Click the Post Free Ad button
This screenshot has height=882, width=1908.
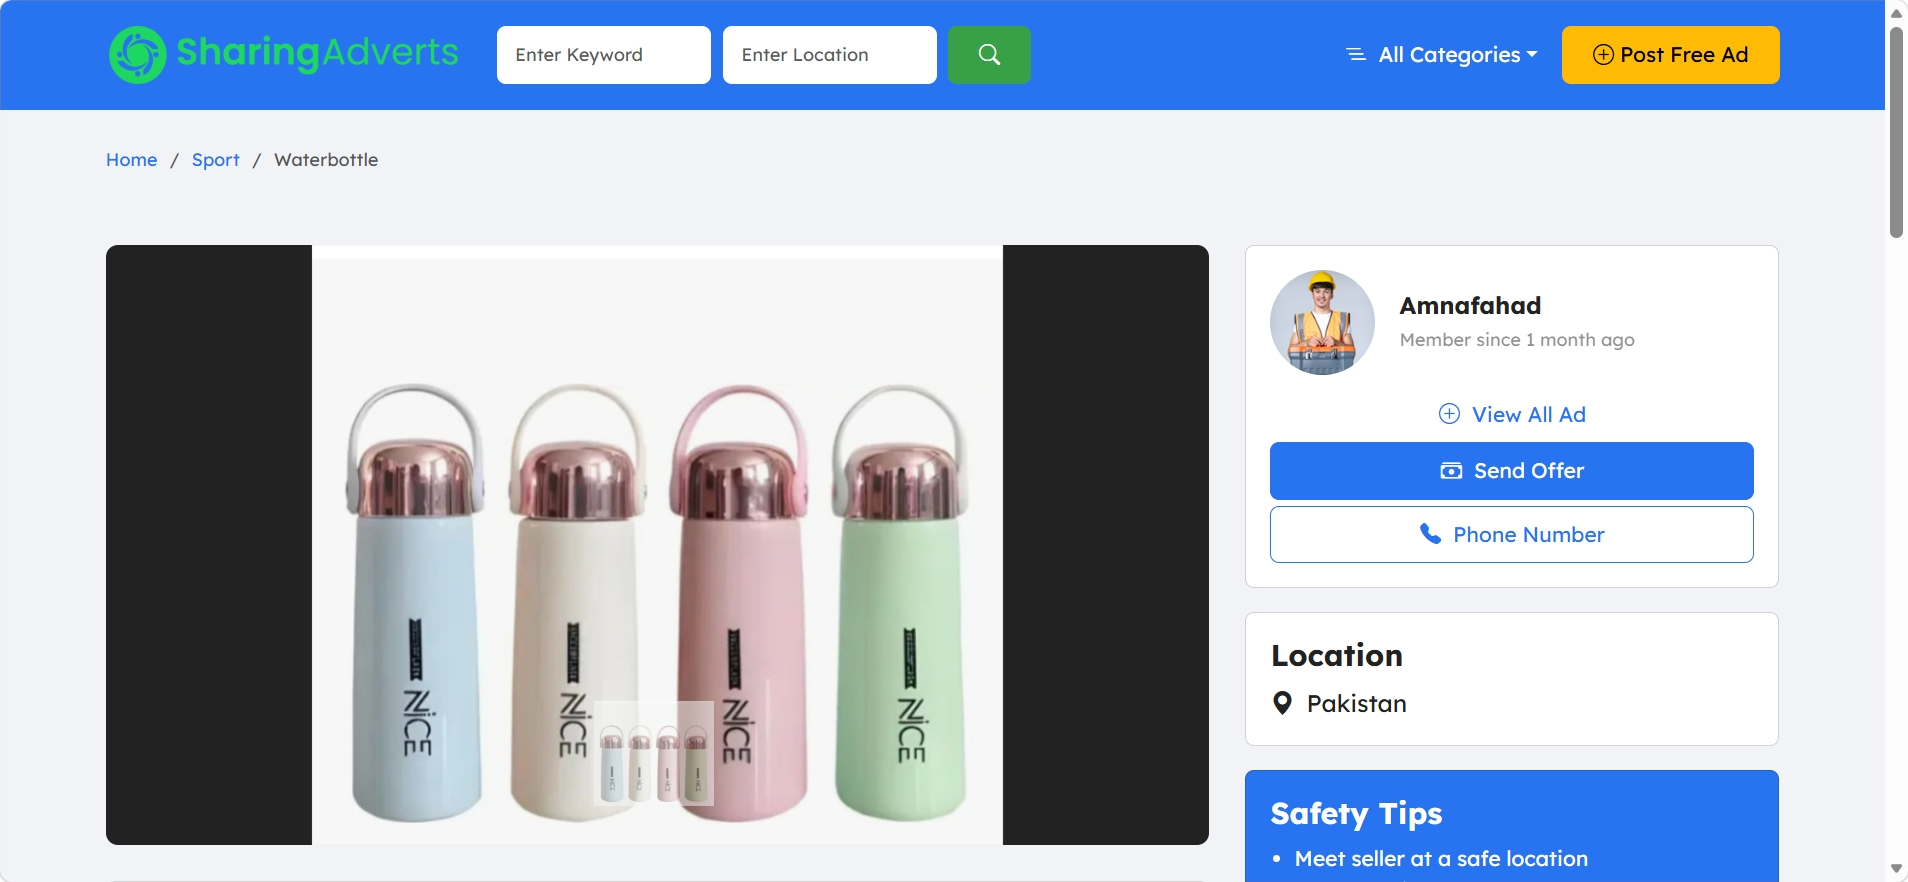1671,55
